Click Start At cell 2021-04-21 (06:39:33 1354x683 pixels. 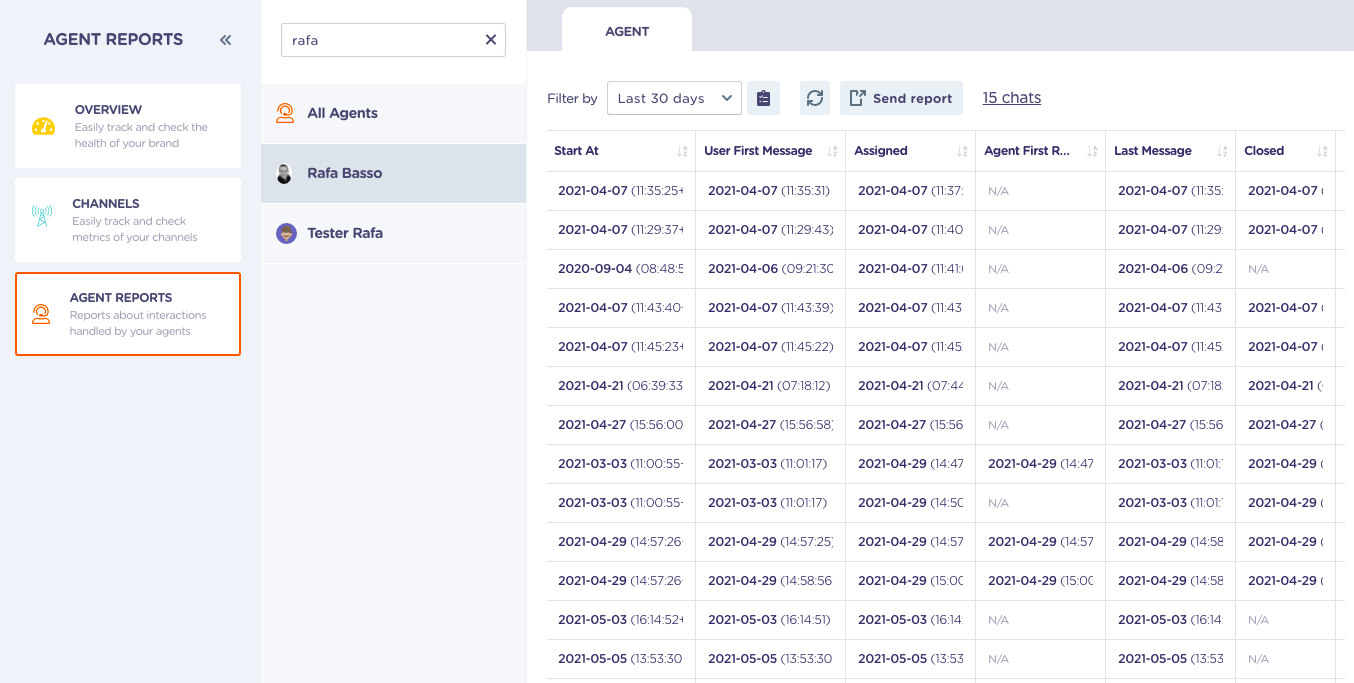[621, 386]
